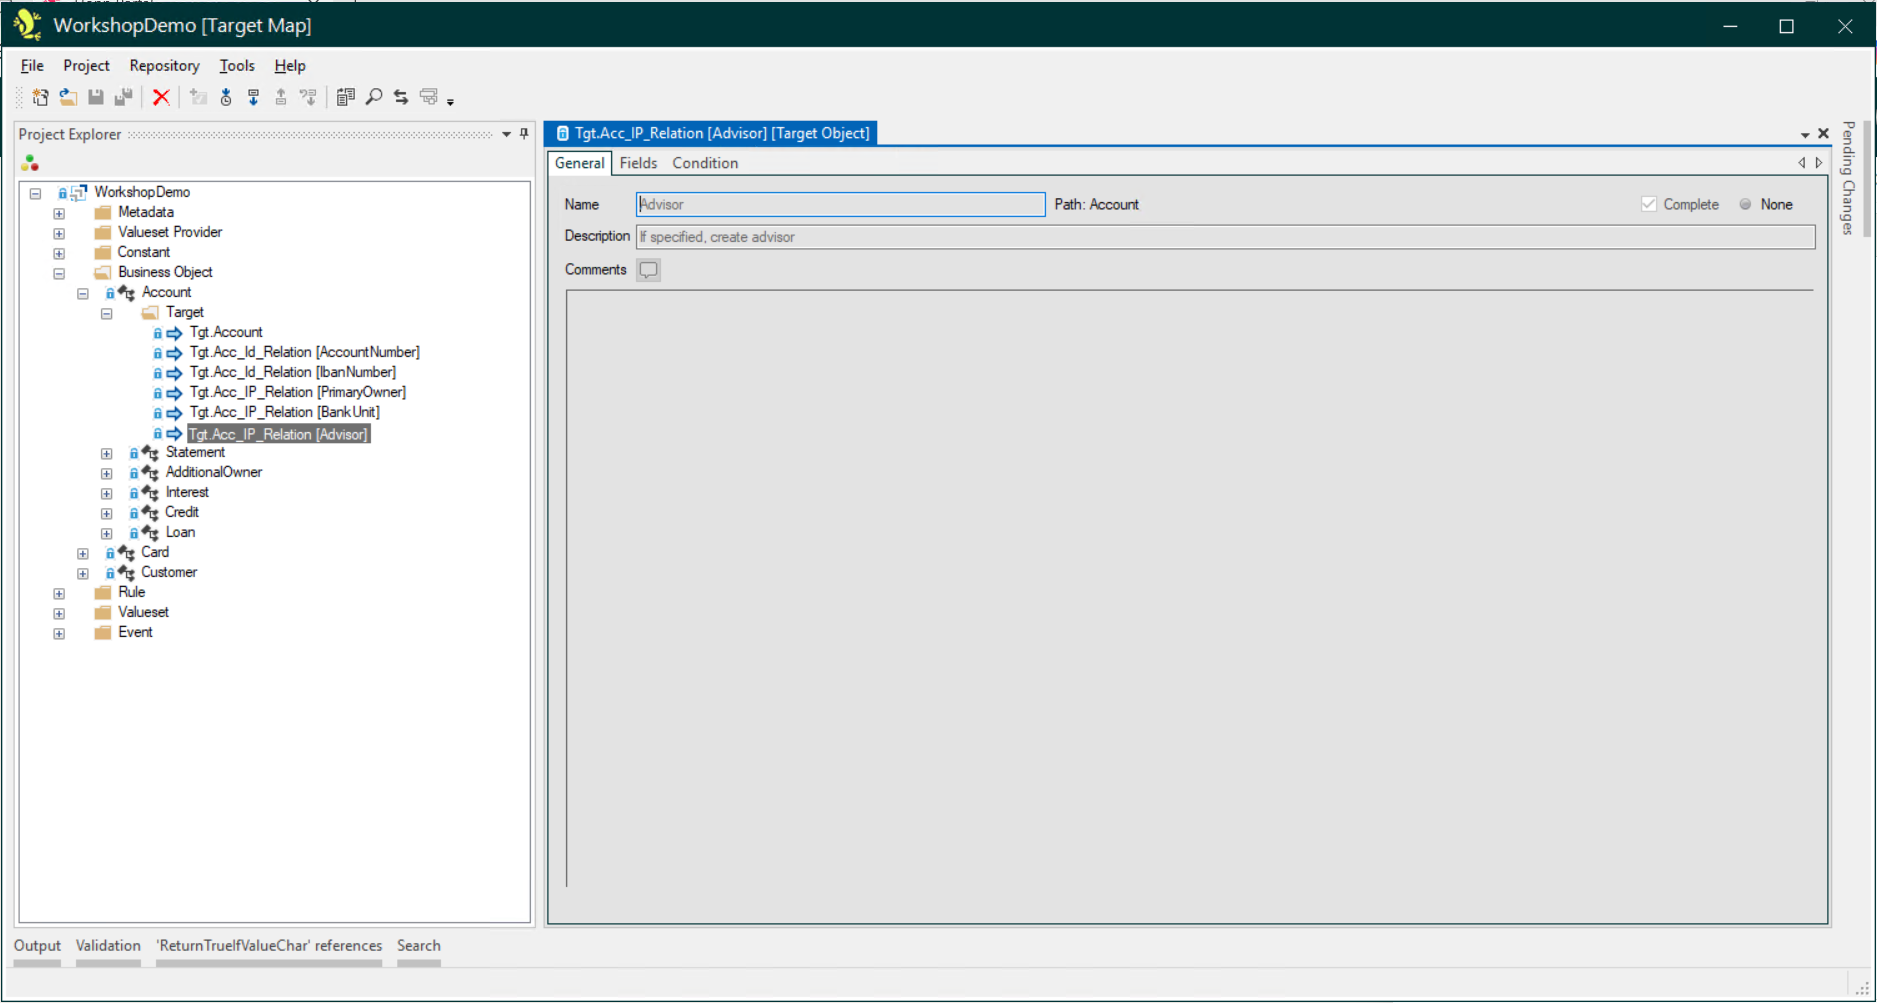Click the open project folder icon
The height and width of the screenshot is (1003, 1877).
click(x=68, y=97)
